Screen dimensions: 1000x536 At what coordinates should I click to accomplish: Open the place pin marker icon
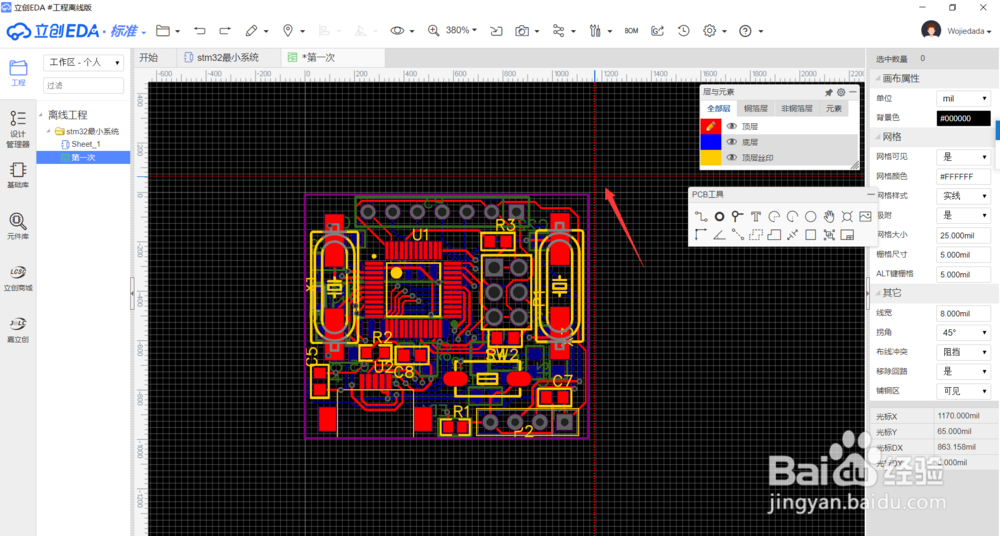pos(288,31)
